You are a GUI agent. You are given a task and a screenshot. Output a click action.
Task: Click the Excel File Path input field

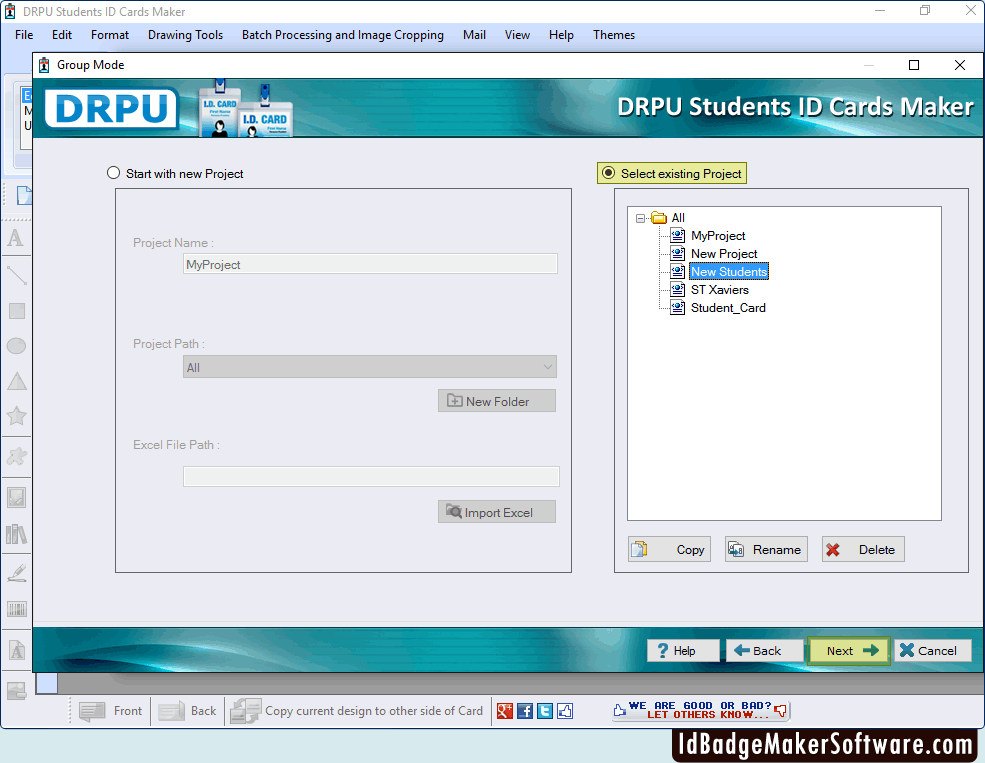pos(371,476)
